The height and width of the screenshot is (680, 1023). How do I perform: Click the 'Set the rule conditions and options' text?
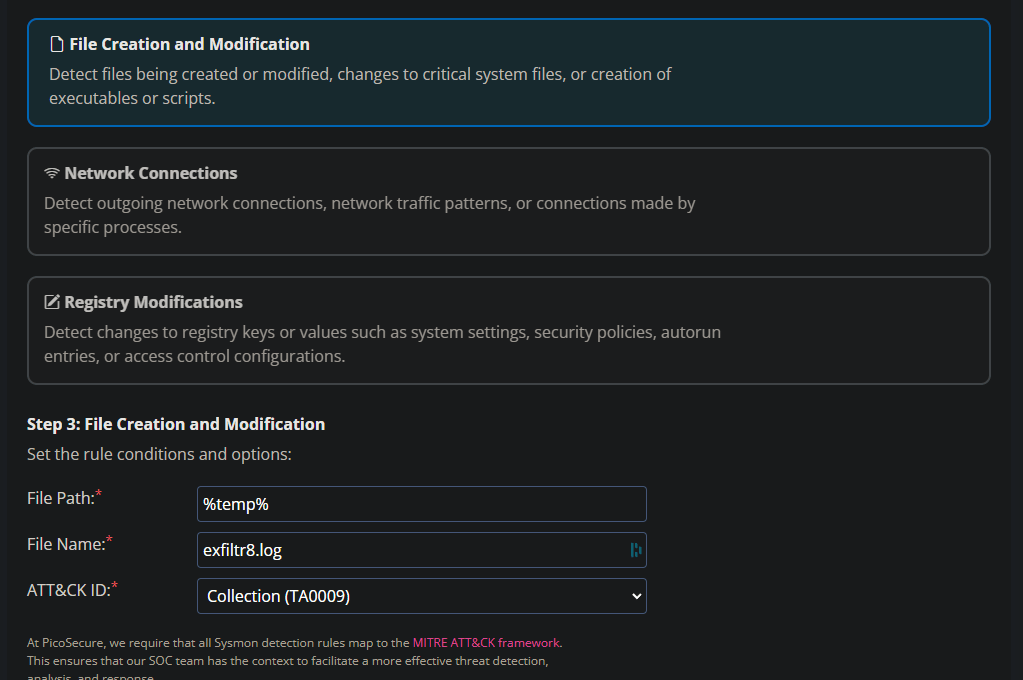[x=159, y=454]
